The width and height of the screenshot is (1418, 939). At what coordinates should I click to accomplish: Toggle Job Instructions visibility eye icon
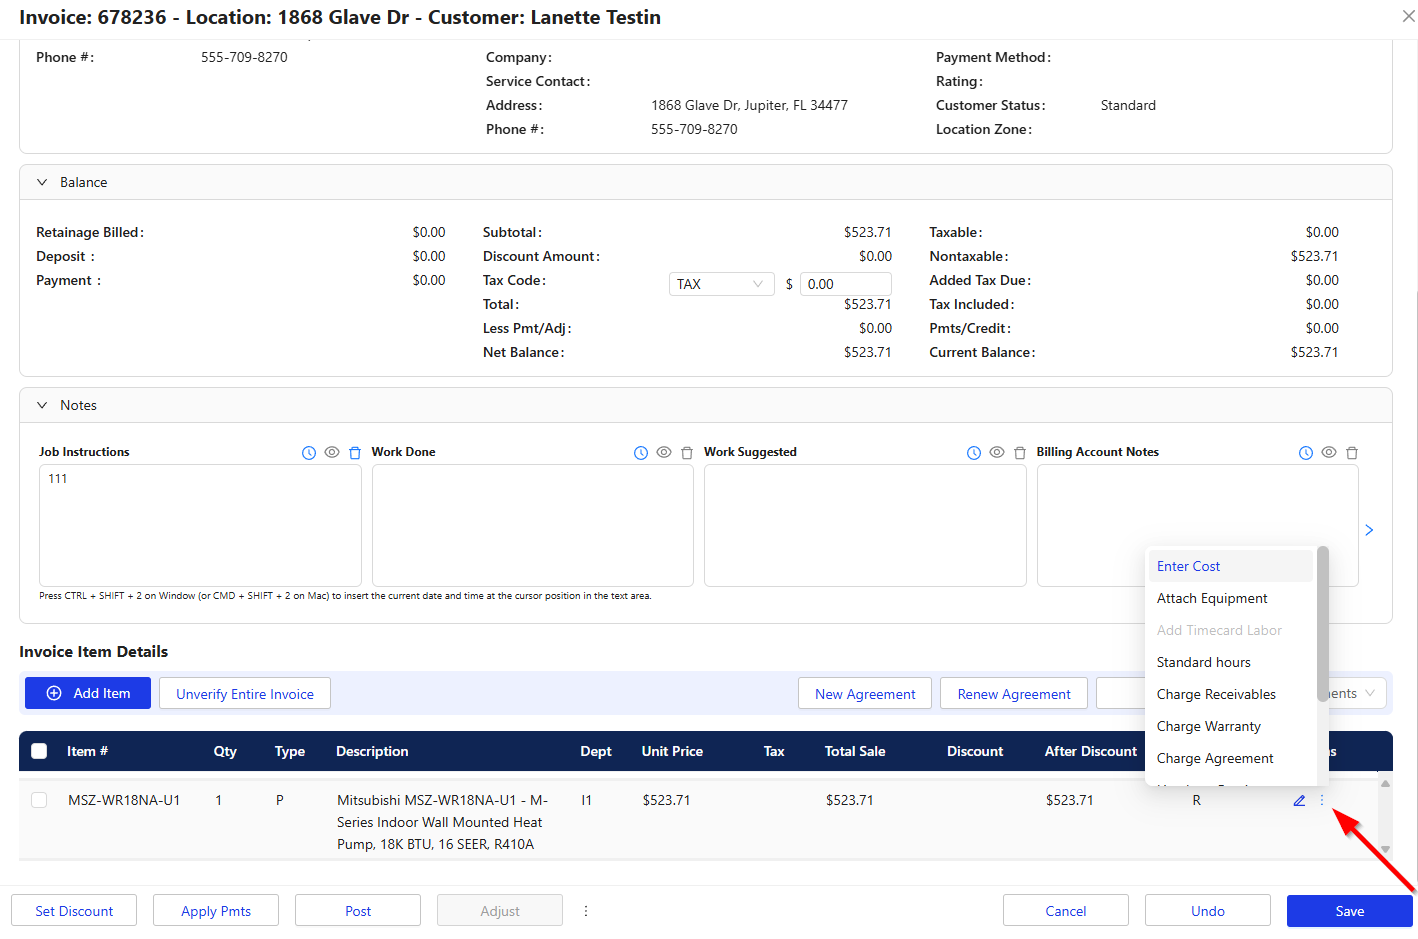[x=332, y=452]
